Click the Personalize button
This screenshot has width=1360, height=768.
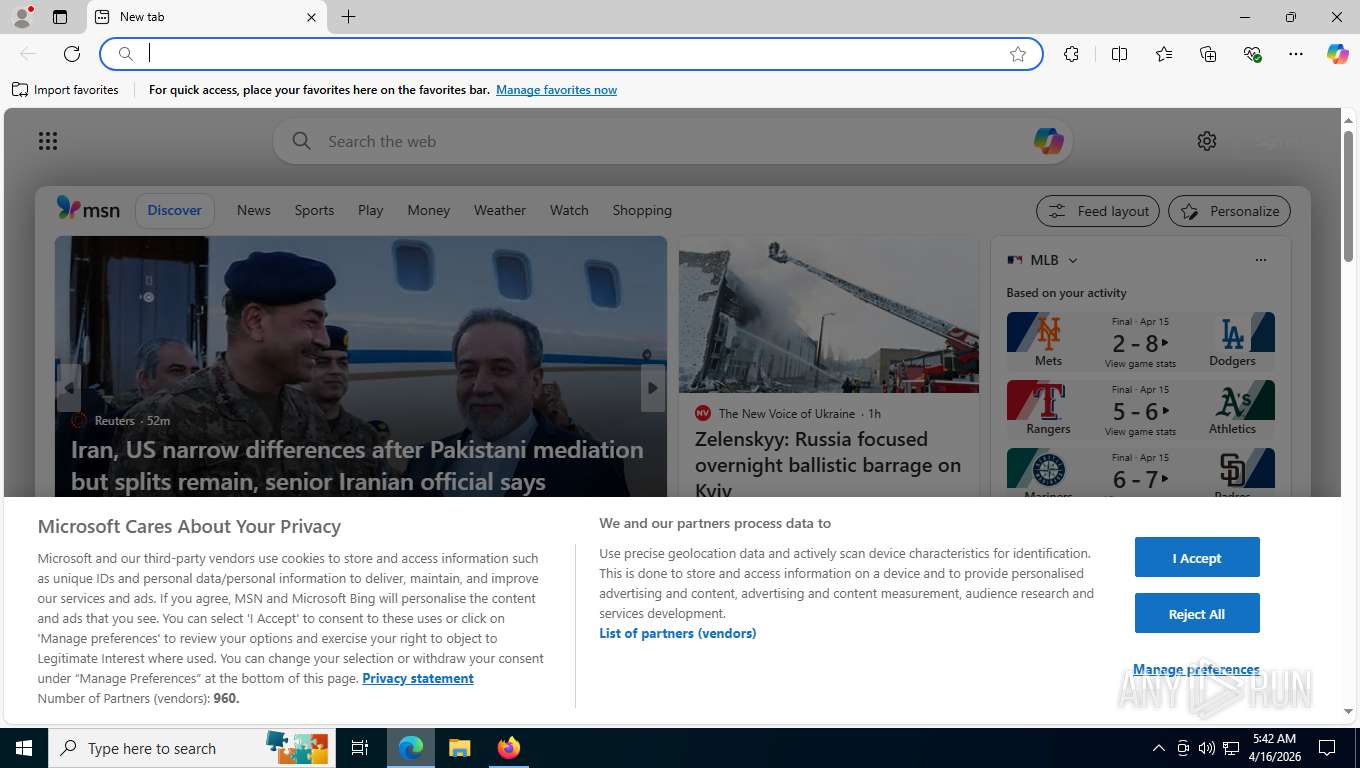click(x=1230, y=211)
